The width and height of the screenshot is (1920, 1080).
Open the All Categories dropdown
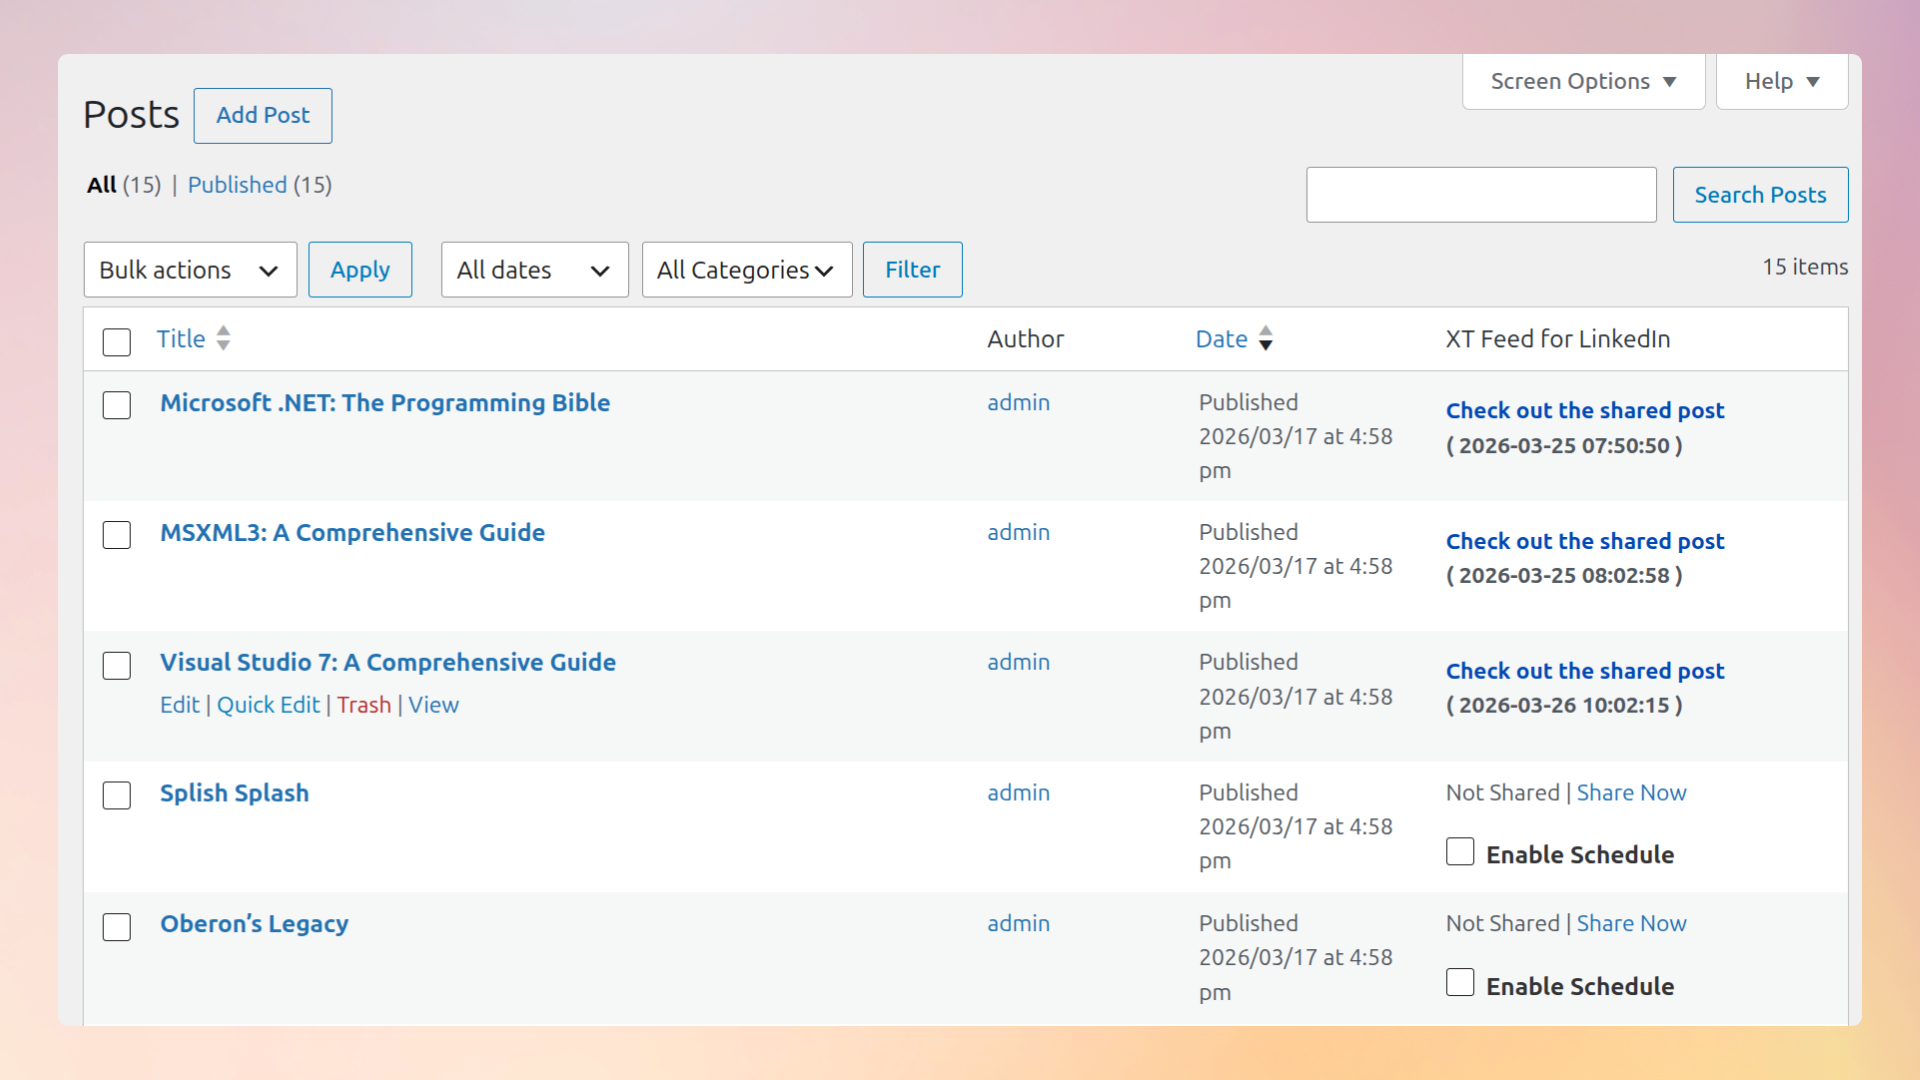tap(746, 270)
